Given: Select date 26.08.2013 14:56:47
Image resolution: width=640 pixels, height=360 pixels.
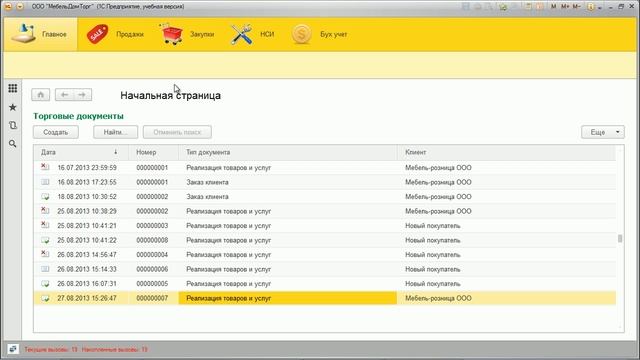Looking at the screenshot, I should point(87,255).
